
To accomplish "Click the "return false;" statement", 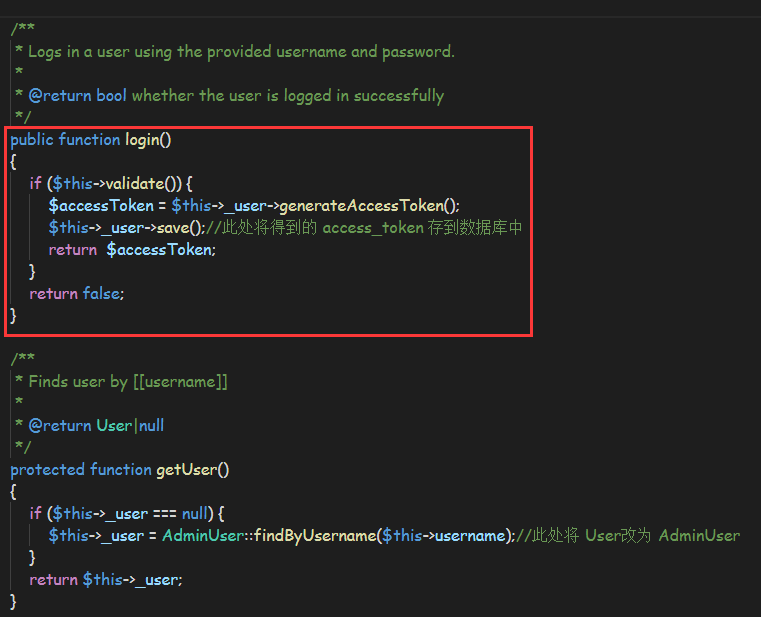I will pyautogui.click(x=77, y=294).
